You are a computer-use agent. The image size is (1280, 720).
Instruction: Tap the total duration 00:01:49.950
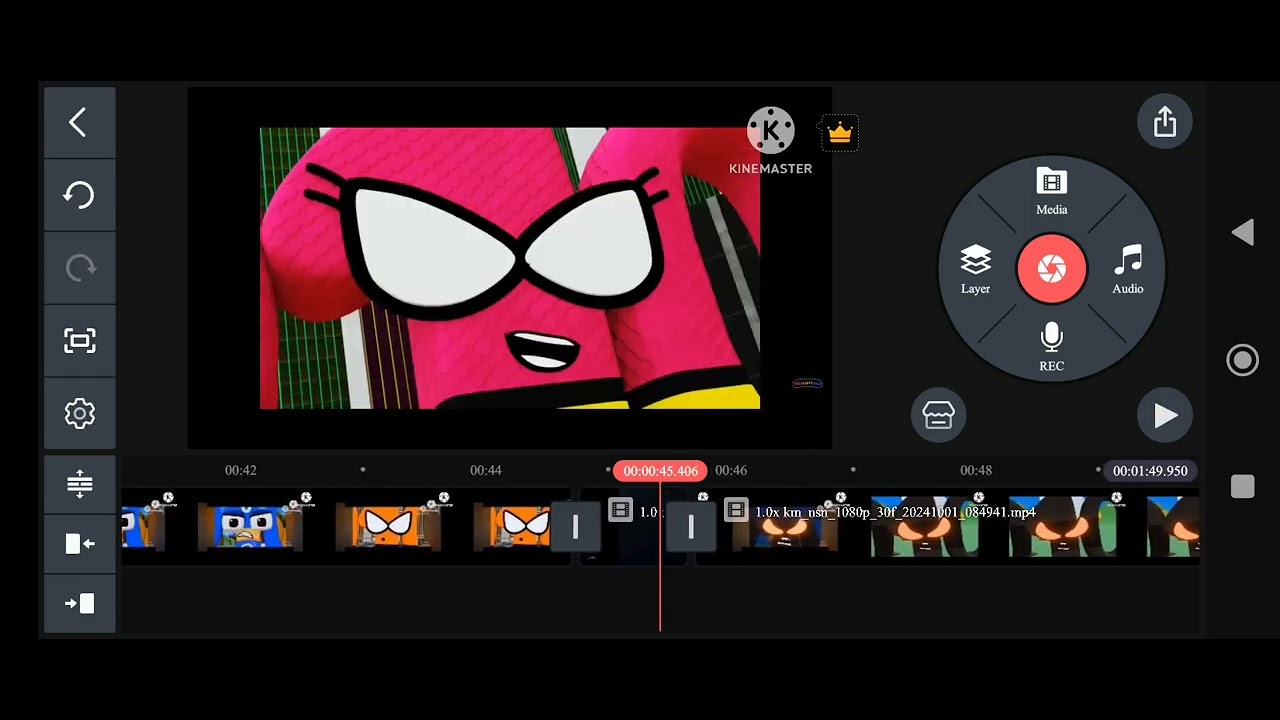(x=1150, y=470)
